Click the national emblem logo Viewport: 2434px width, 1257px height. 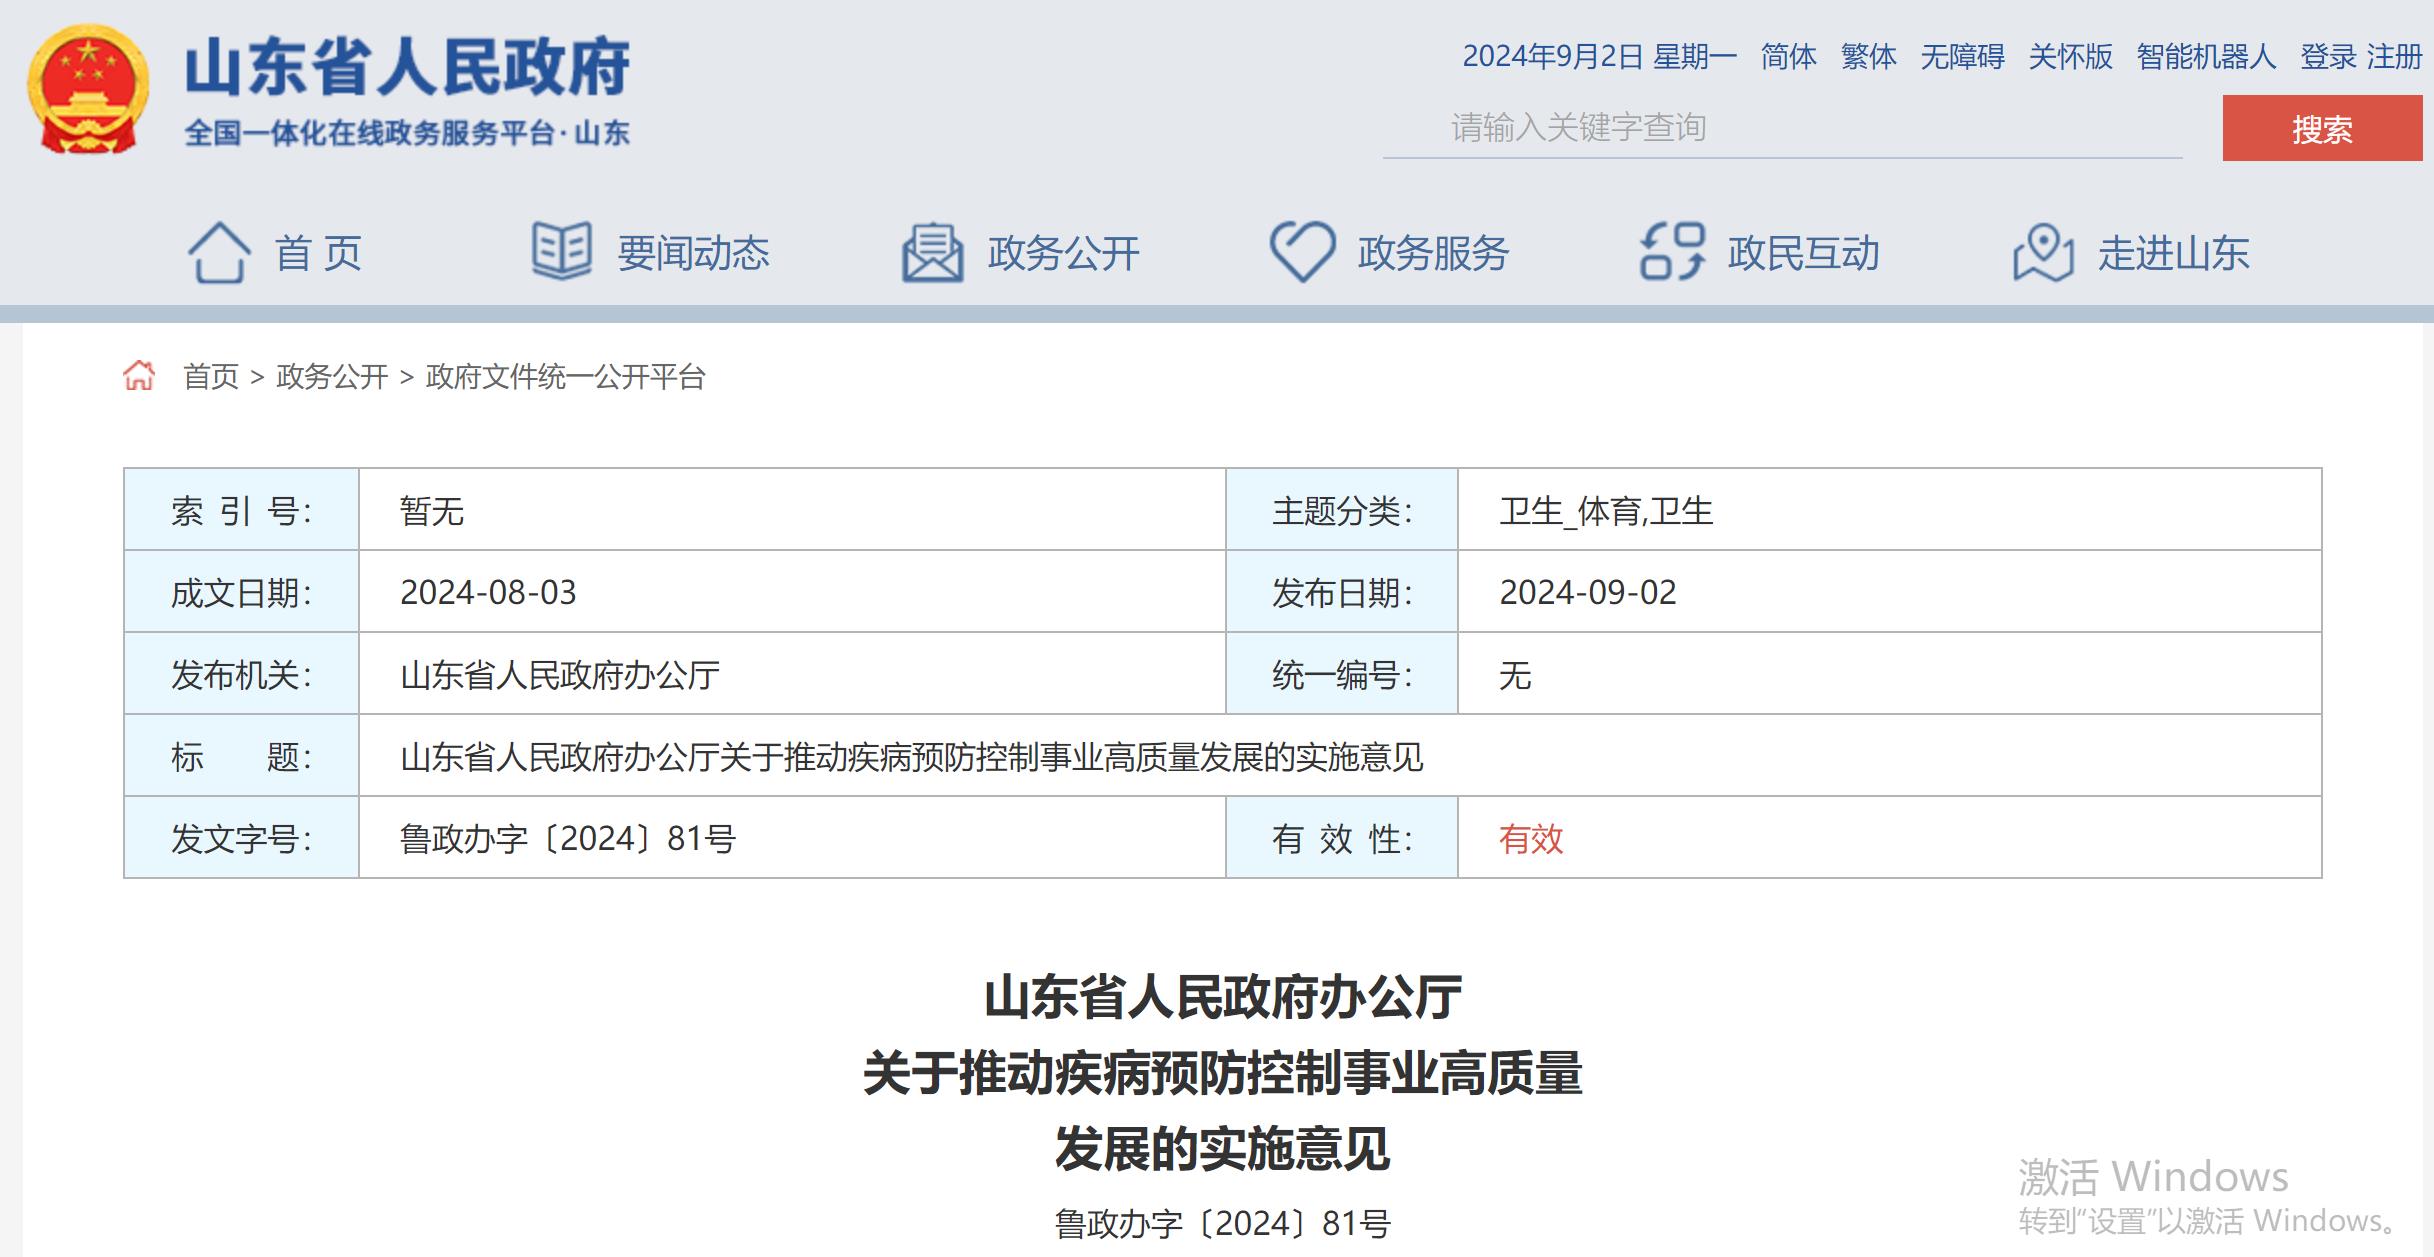point(87,90)
